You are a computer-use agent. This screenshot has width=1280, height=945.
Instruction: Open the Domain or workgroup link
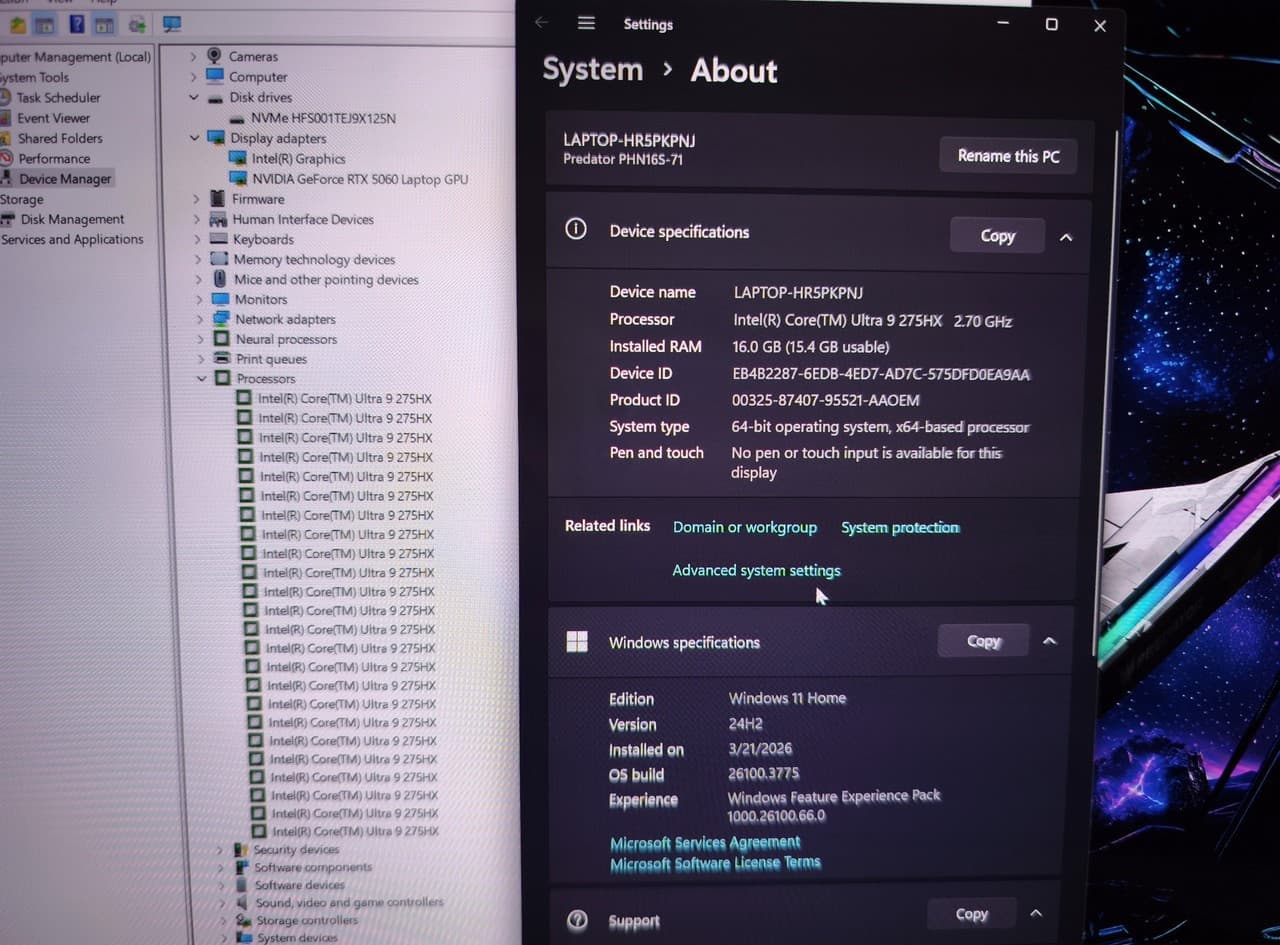(745, 527)
